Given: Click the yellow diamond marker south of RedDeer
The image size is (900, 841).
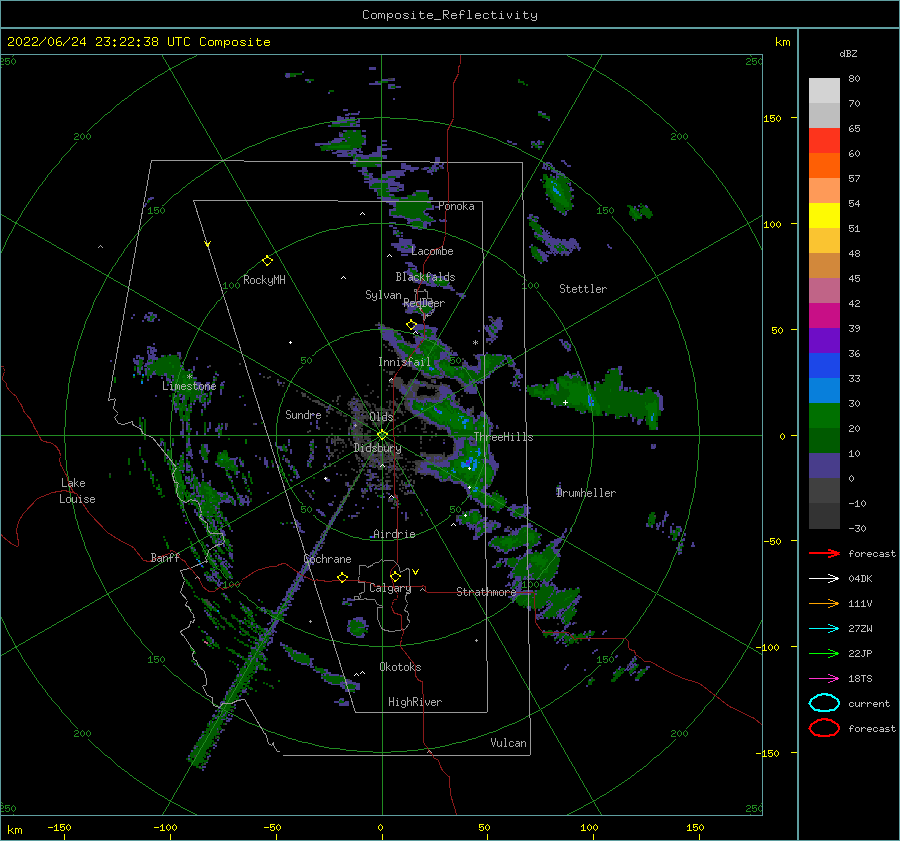Looking at the screenshot, I should click(411, 325).
